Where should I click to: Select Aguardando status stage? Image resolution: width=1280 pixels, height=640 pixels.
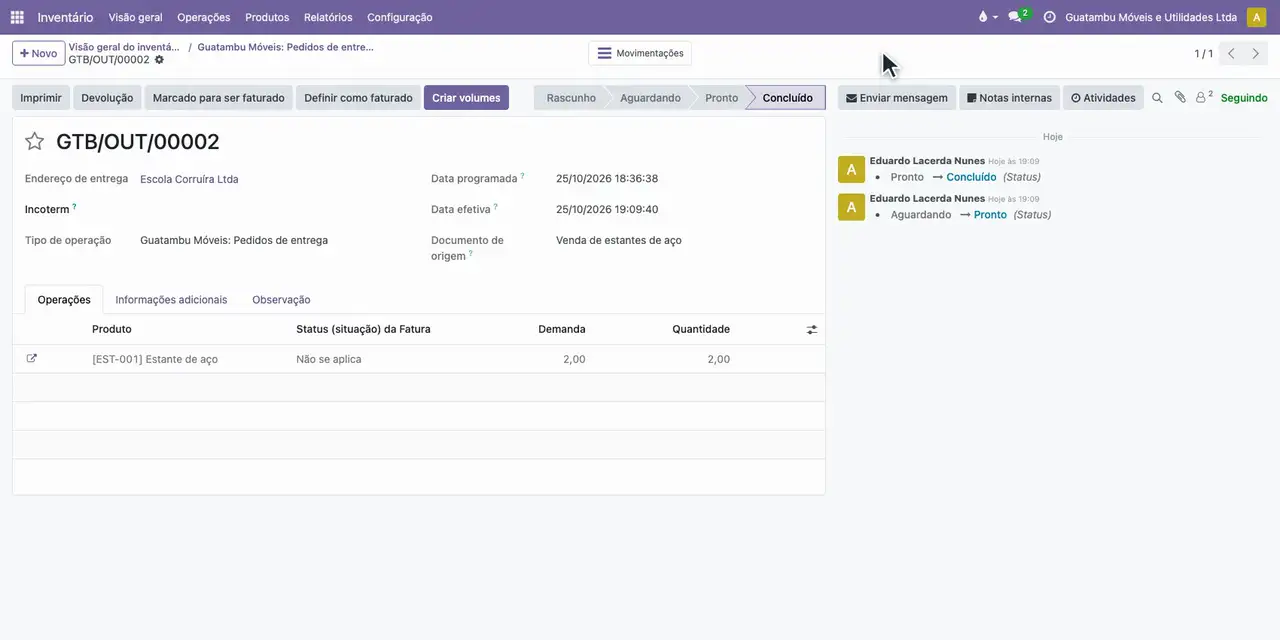coord(650,98)
